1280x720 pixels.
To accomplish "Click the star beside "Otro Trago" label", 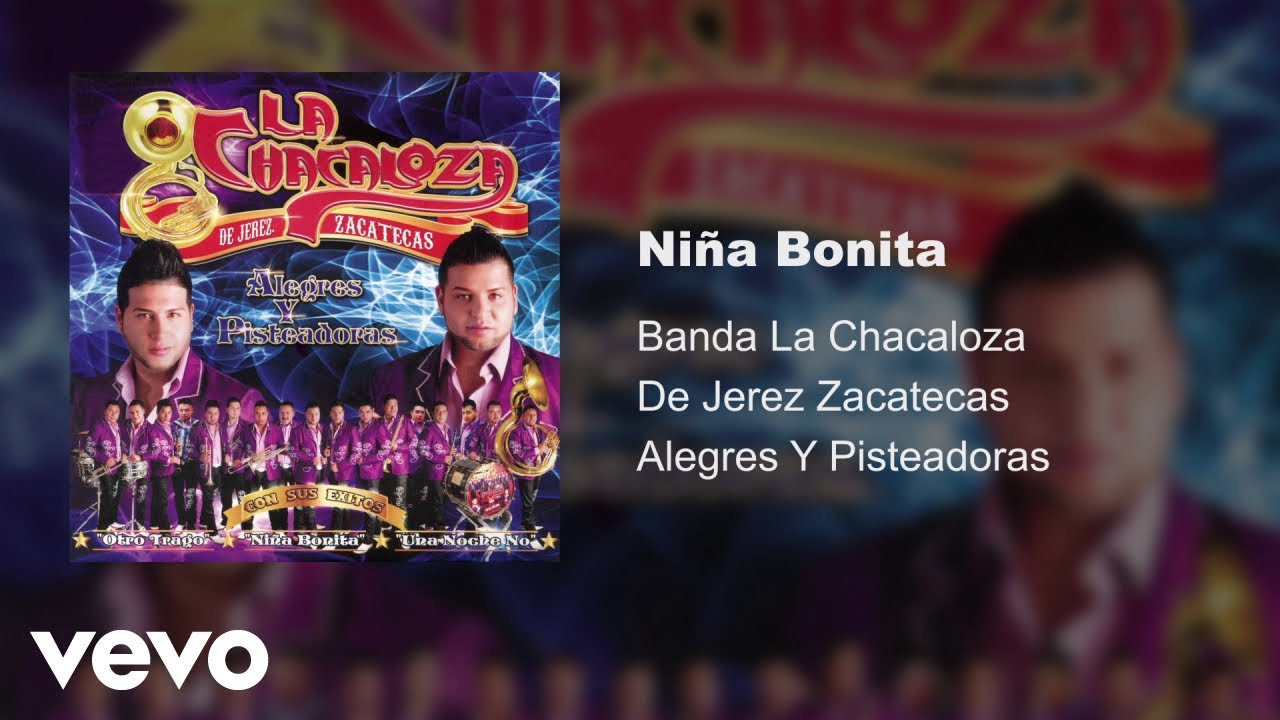I will (79, 541).
